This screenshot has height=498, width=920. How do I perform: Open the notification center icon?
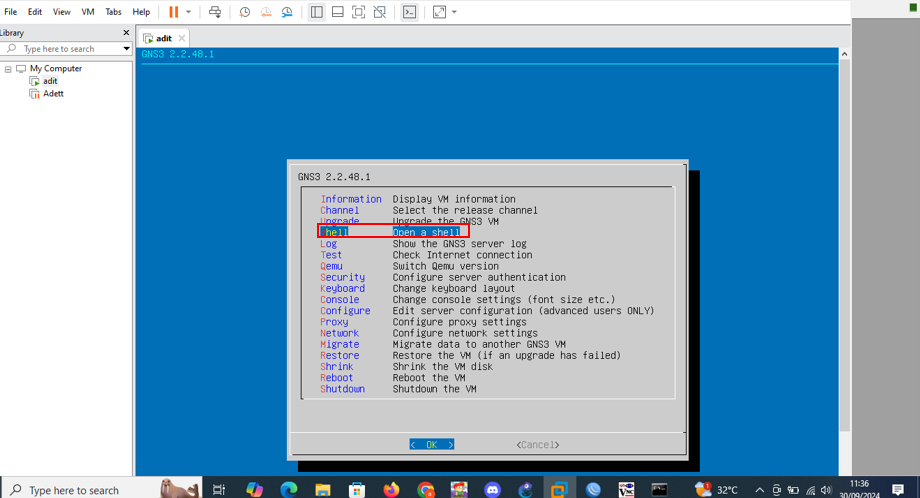coord(897,490)
